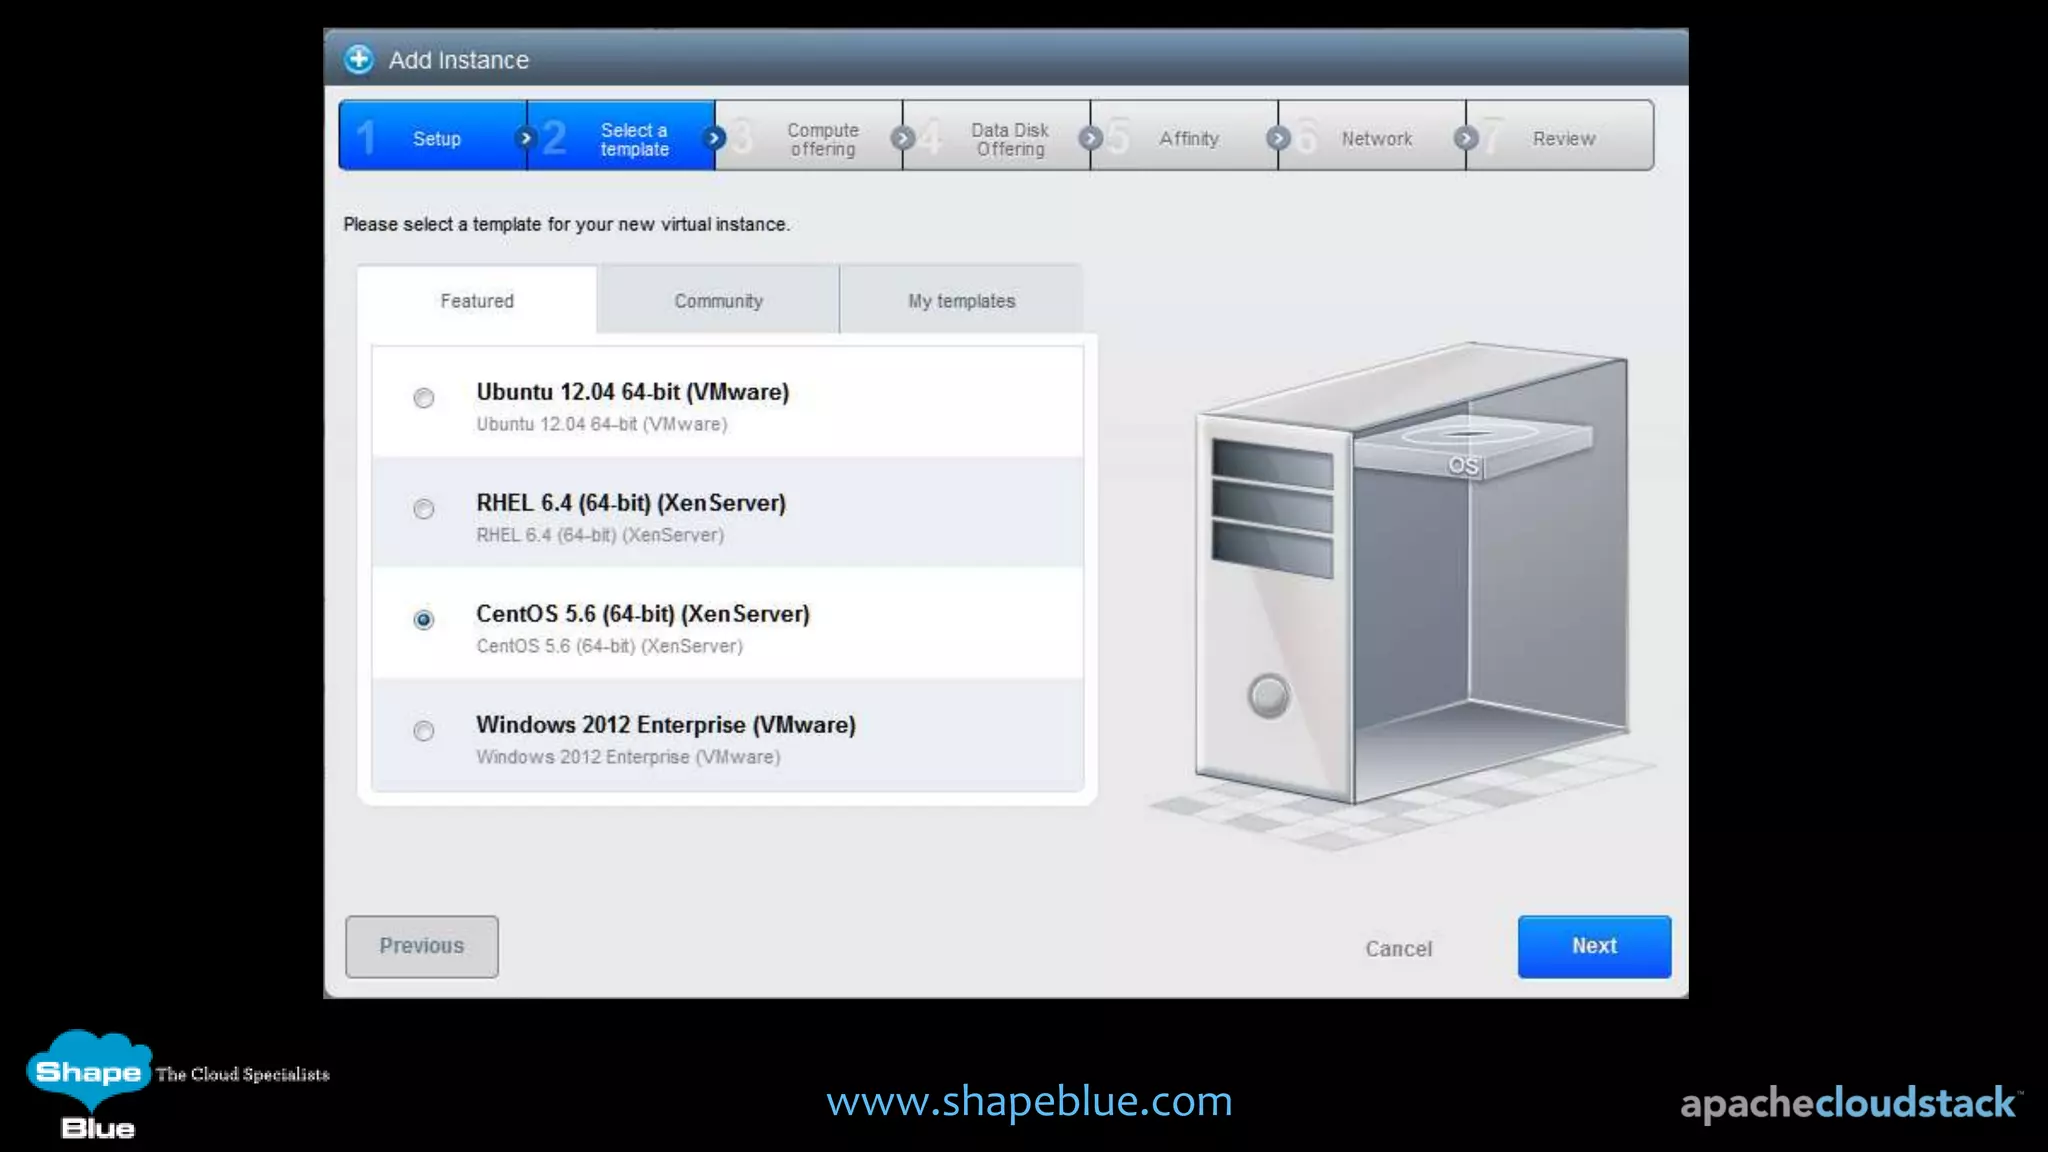This screenshot has width=2048, height=1152.
Task: Click the blue Next button
Action: (1594, 946)
